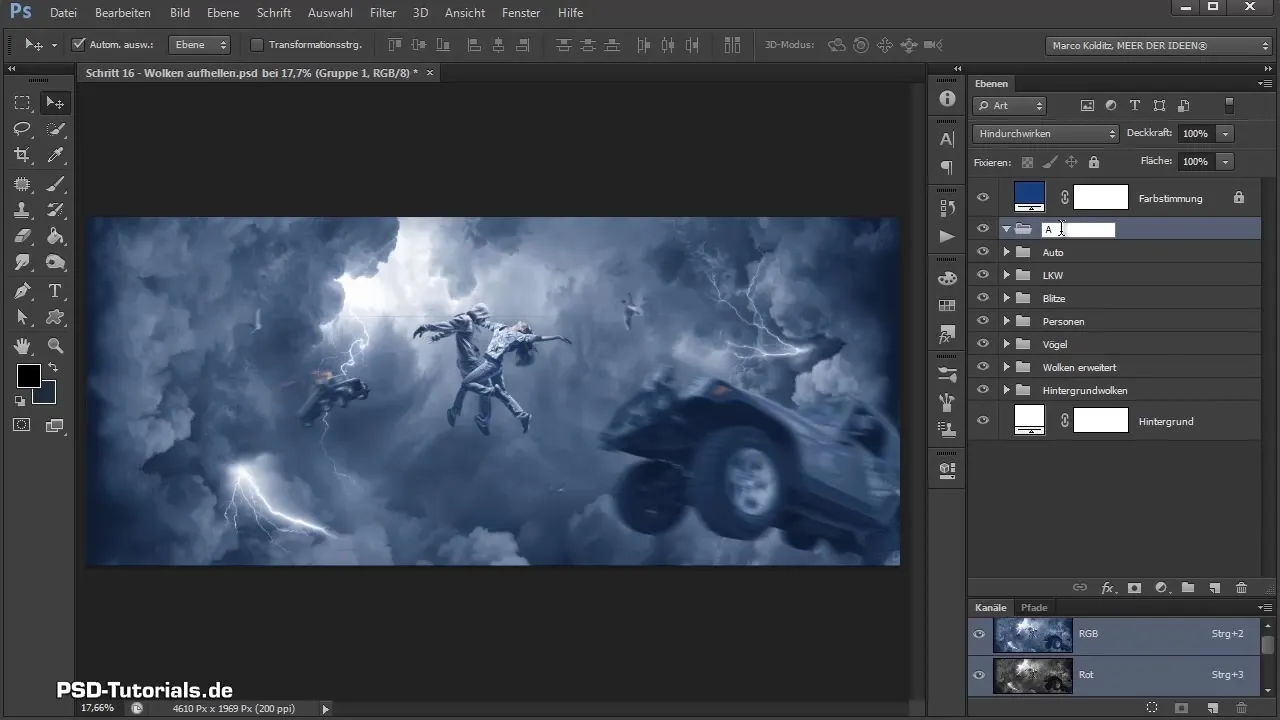Select the Horizontal Type tool
This screenshot has width=1280, height=720.
coord(55,291)
